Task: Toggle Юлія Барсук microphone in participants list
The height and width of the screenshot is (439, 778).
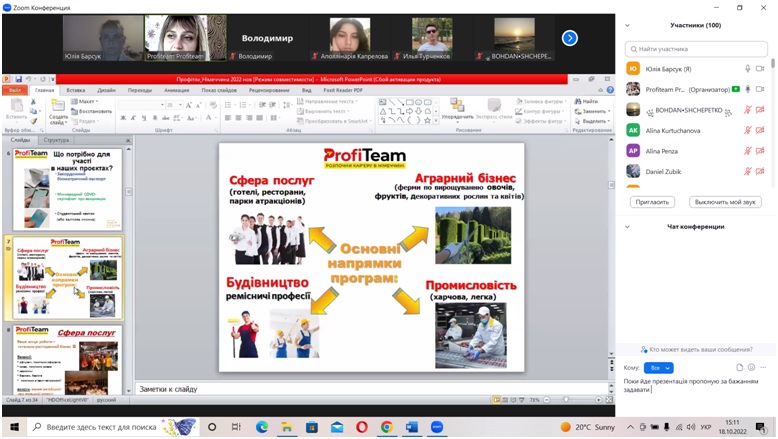Action: (748, 69)
